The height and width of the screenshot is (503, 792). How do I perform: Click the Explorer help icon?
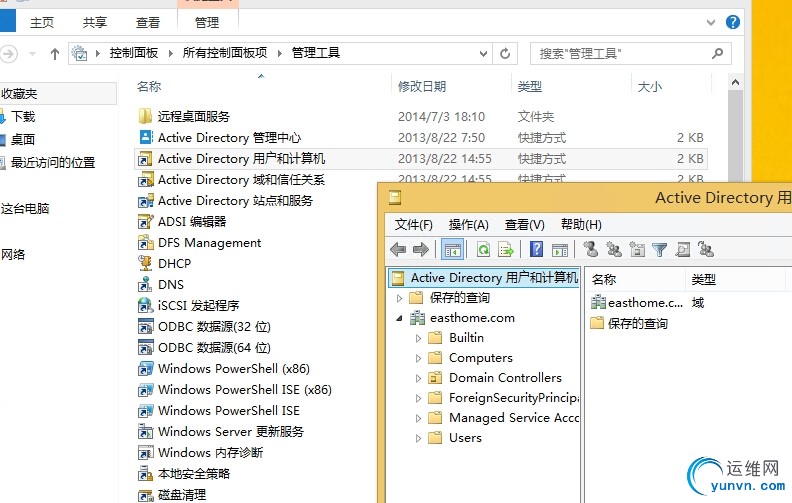732,22
